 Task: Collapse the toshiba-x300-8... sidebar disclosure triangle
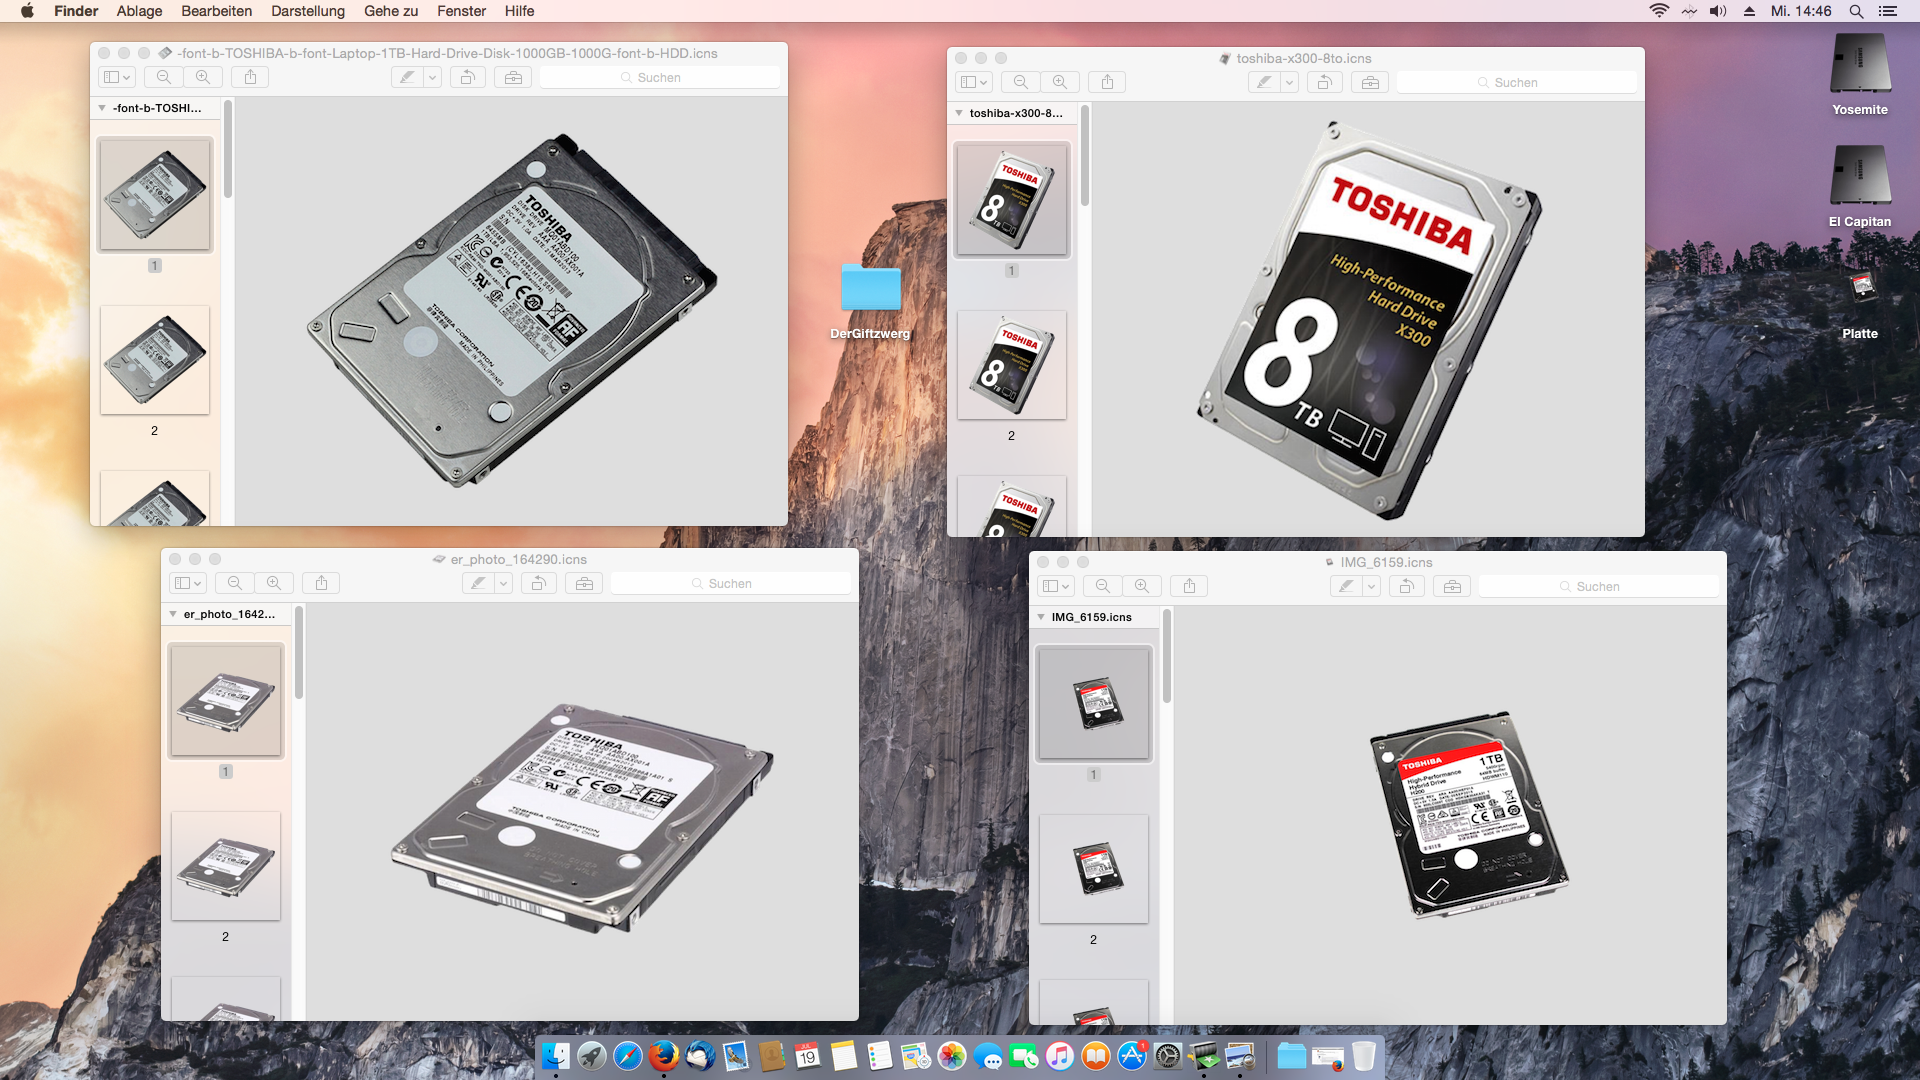959,113
